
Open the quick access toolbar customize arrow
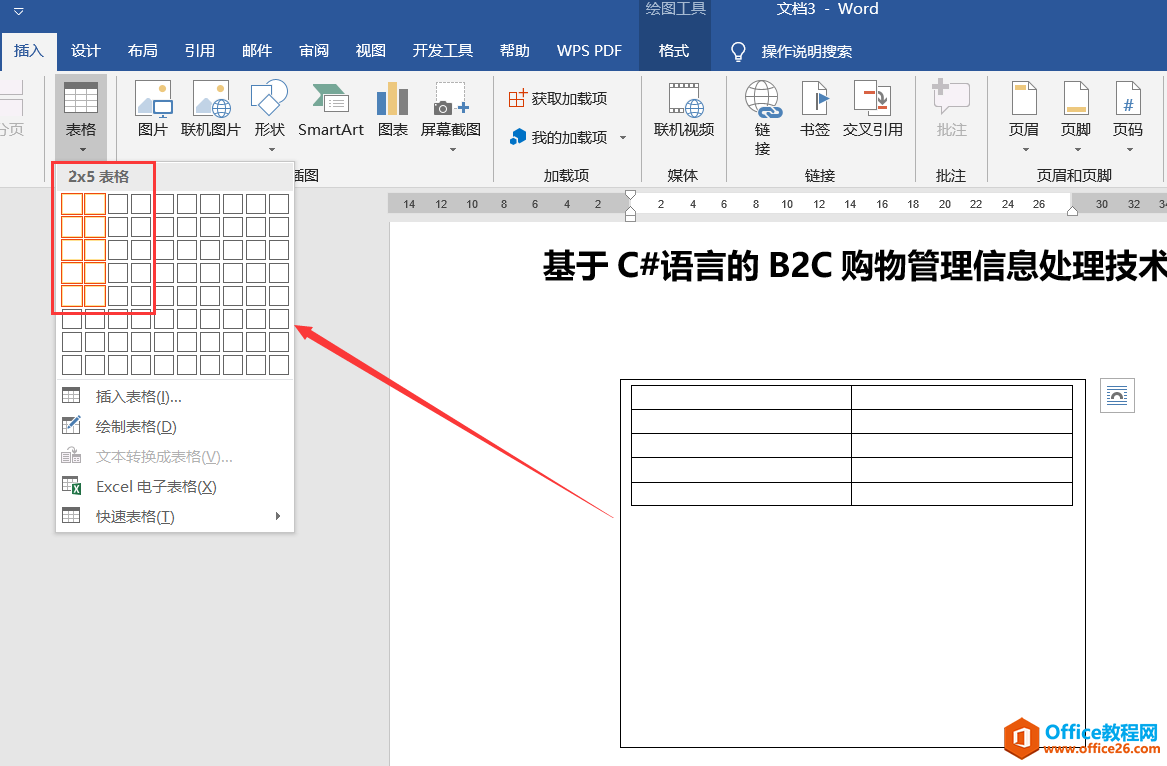(x=19, y=11)
